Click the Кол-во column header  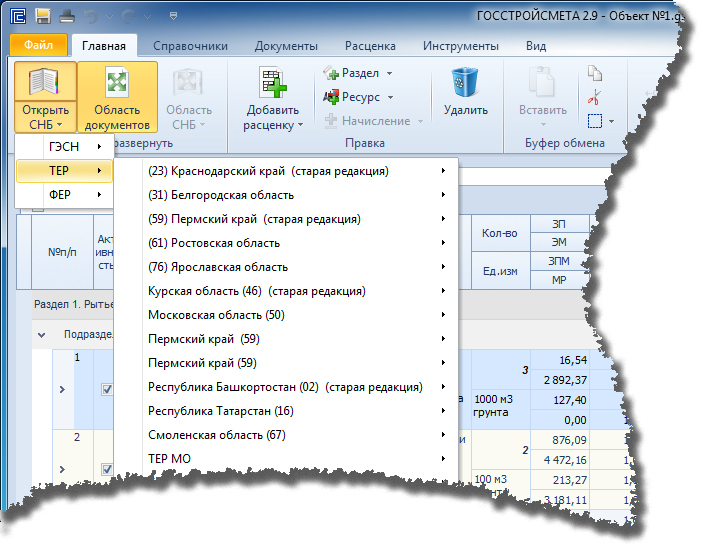tap(500, 233)
